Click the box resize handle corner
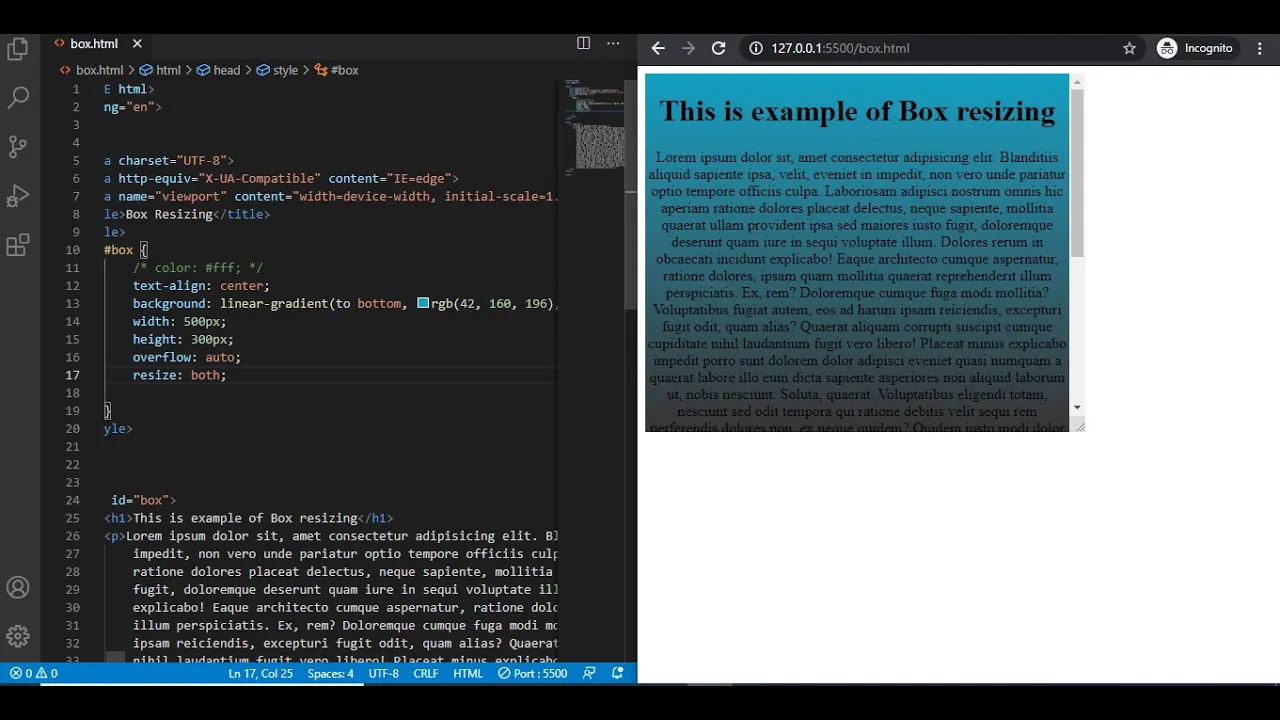The image size is (1280, 720). click(1077, 425)
